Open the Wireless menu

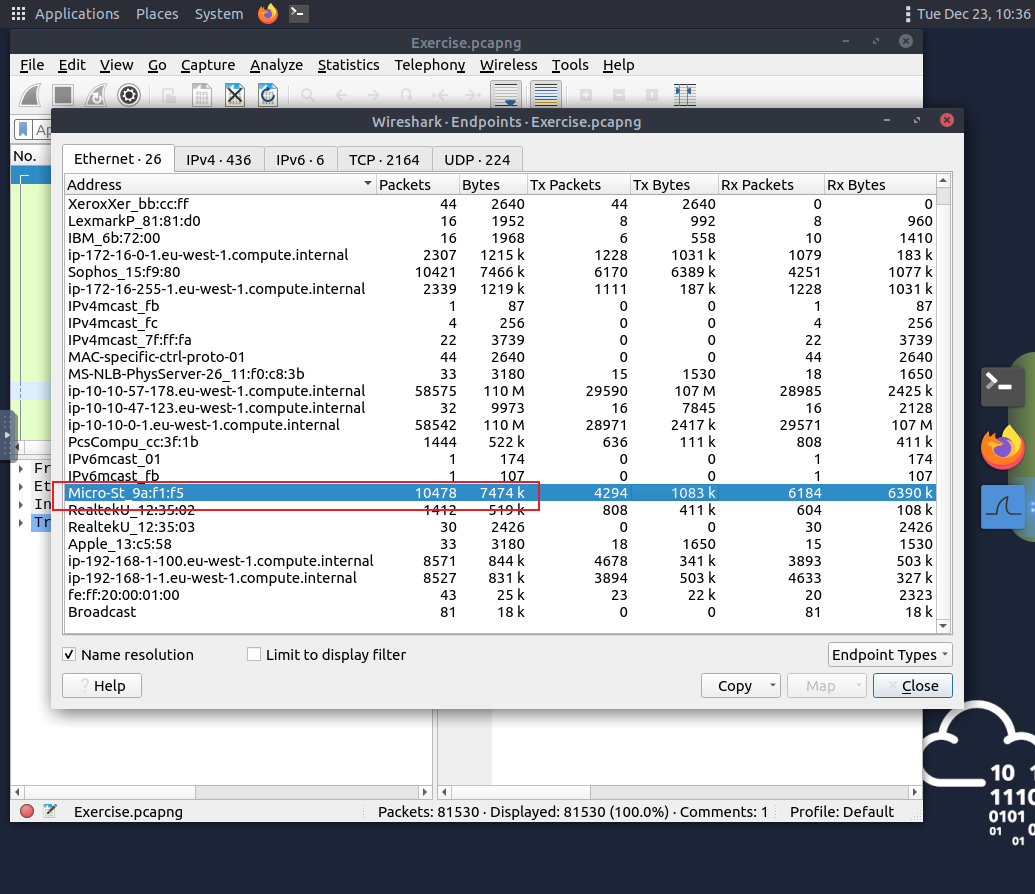tap(508, 65)
